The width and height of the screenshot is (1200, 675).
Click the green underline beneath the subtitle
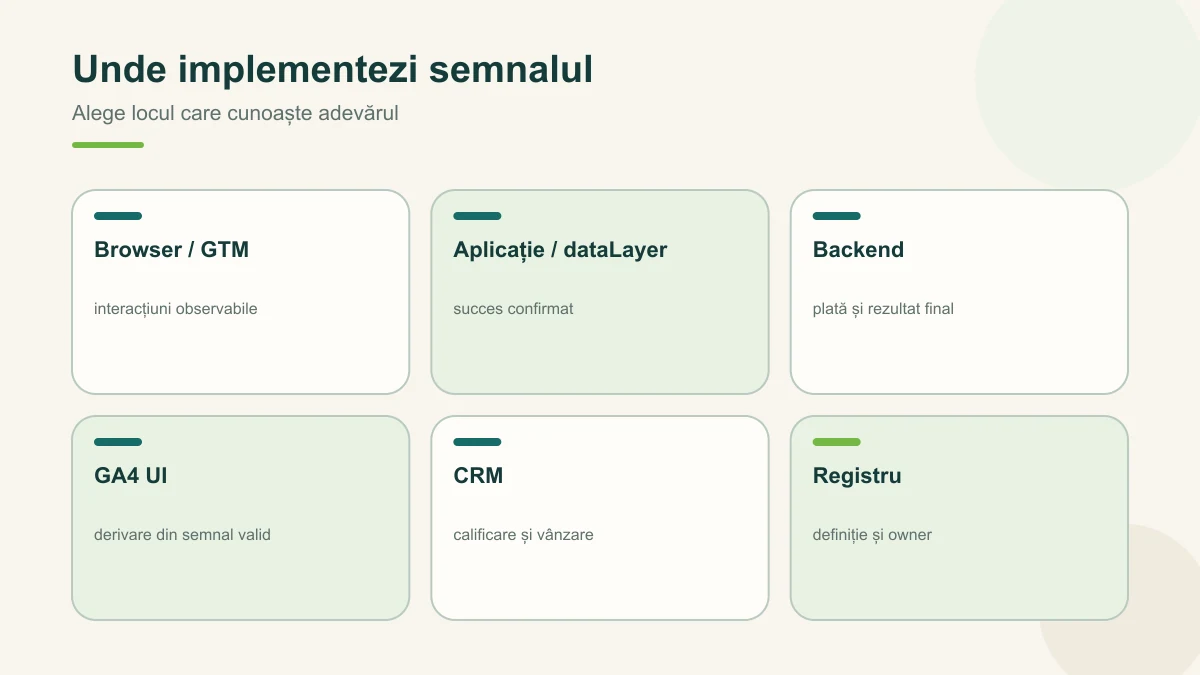coord(108,145)
